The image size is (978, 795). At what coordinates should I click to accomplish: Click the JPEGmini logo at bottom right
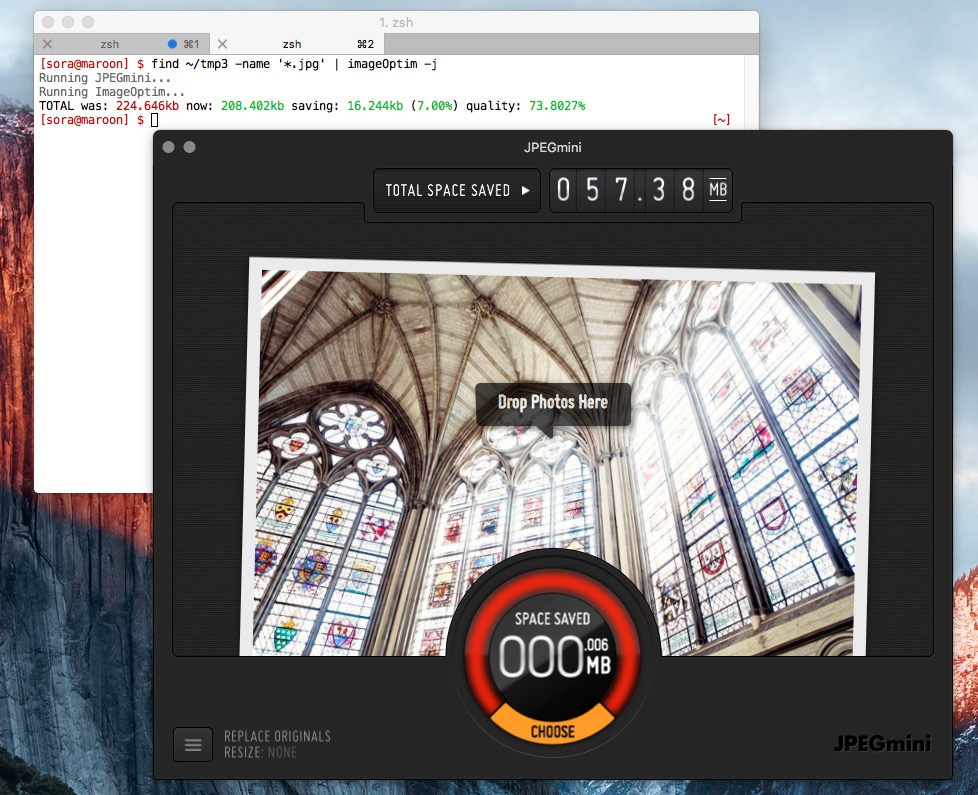pos(882,743)
